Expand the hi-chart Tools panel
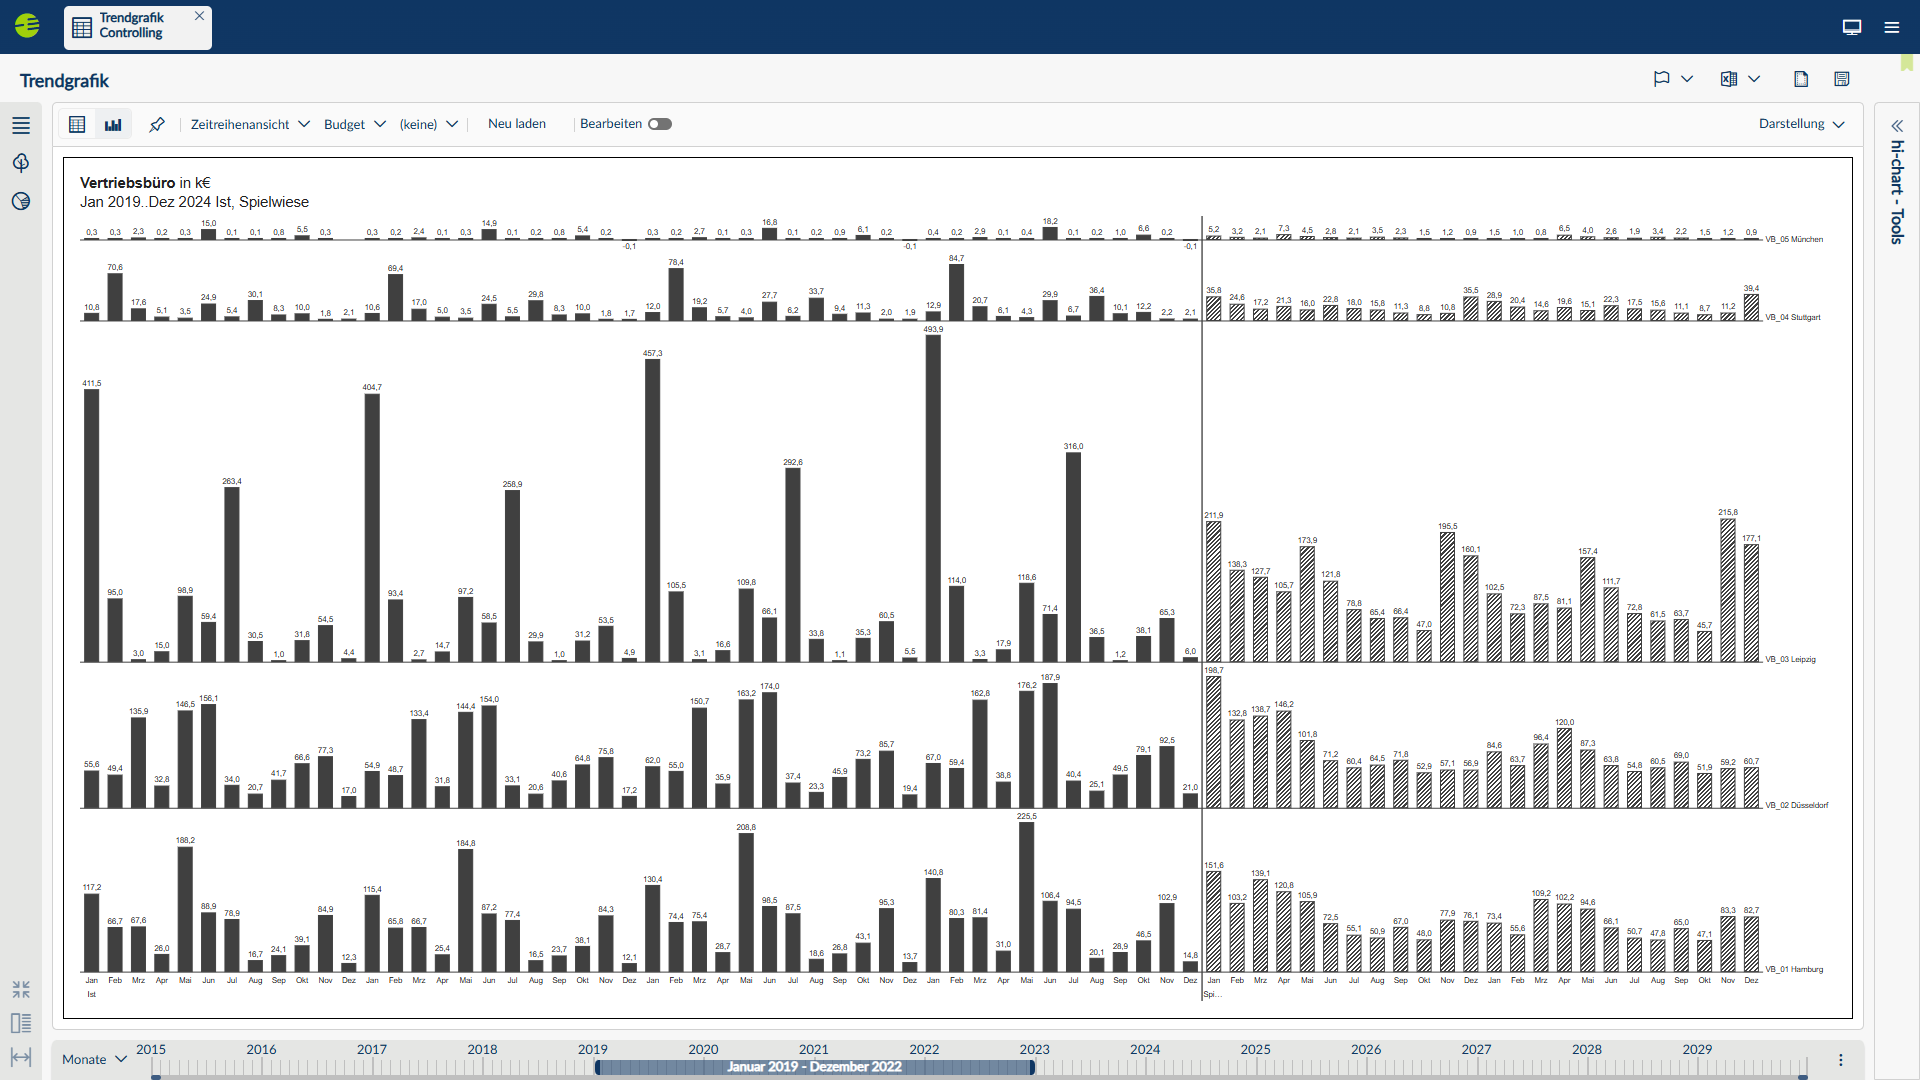The image size is (1920, 1080). (x=1897, y=126)
